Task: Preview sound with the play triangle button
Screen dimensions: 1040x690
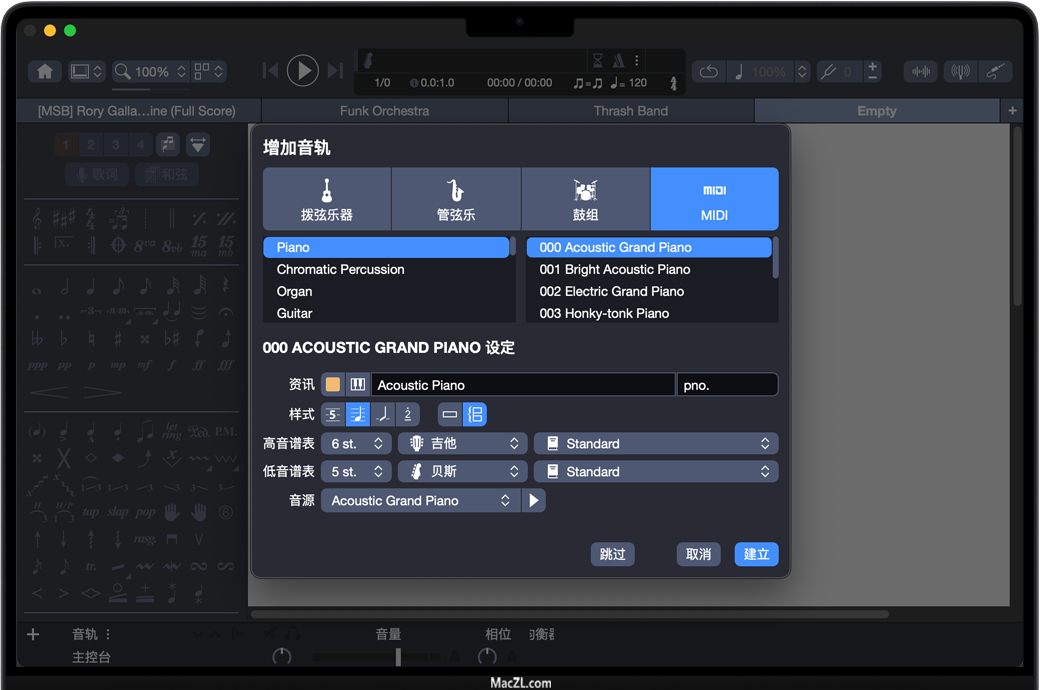Action: pyautogui.click(x=534, y=500)
